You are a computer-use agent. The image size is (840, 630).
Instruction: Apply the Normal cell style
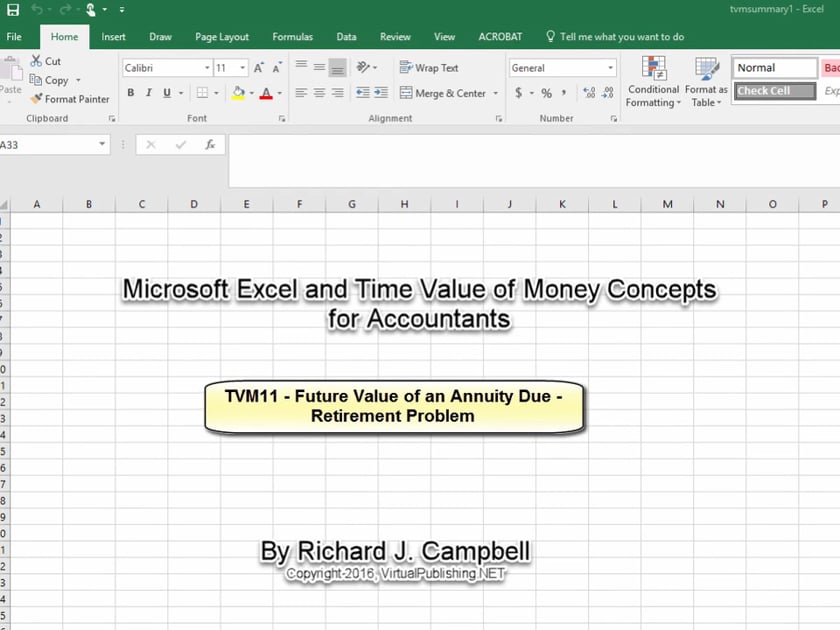coord(775,68)
